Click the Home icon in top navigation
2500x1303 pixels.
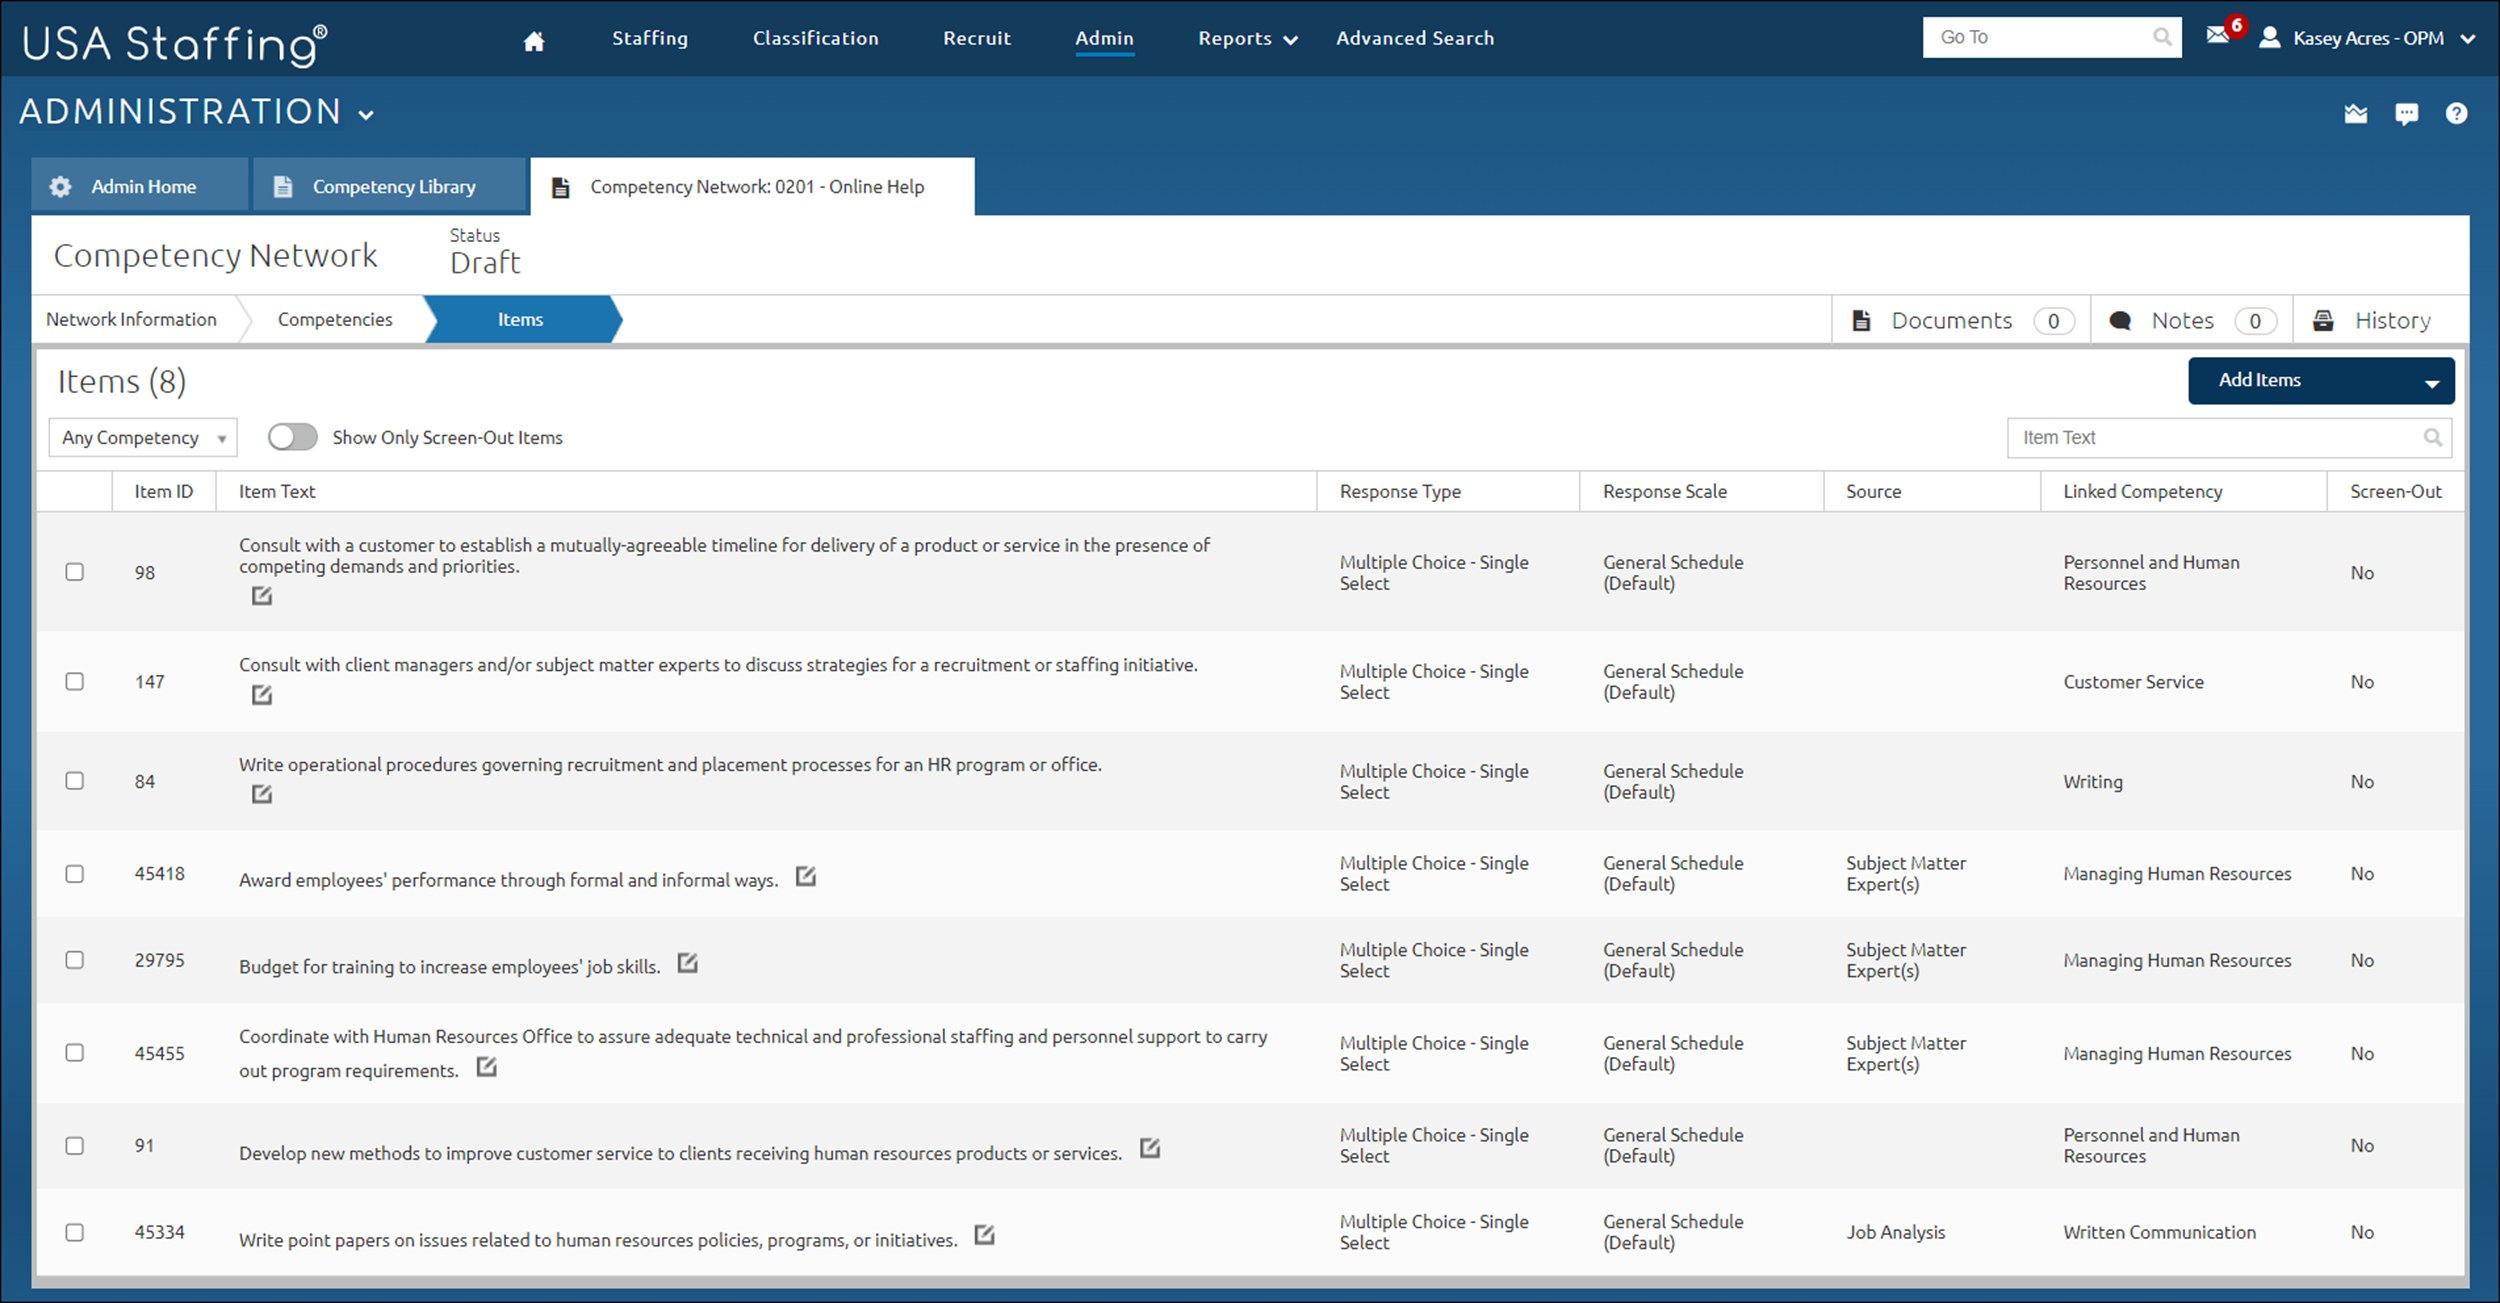tap(534, 41)
